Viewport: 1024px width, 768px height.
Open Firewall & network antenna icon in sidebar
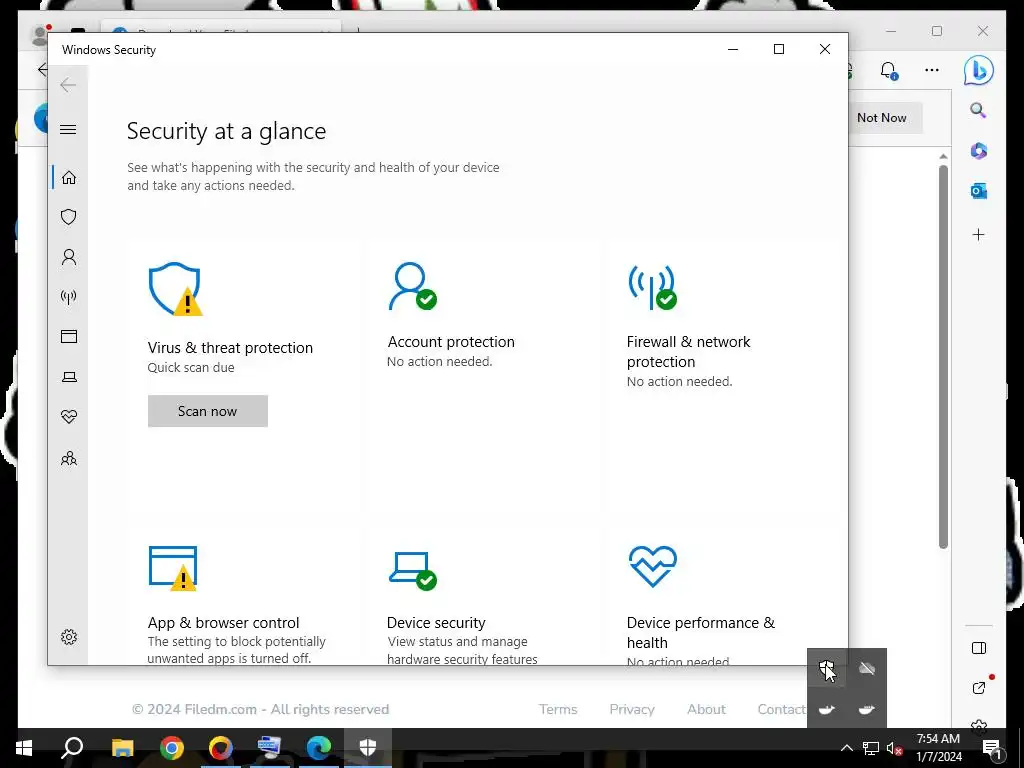point(69,297)
